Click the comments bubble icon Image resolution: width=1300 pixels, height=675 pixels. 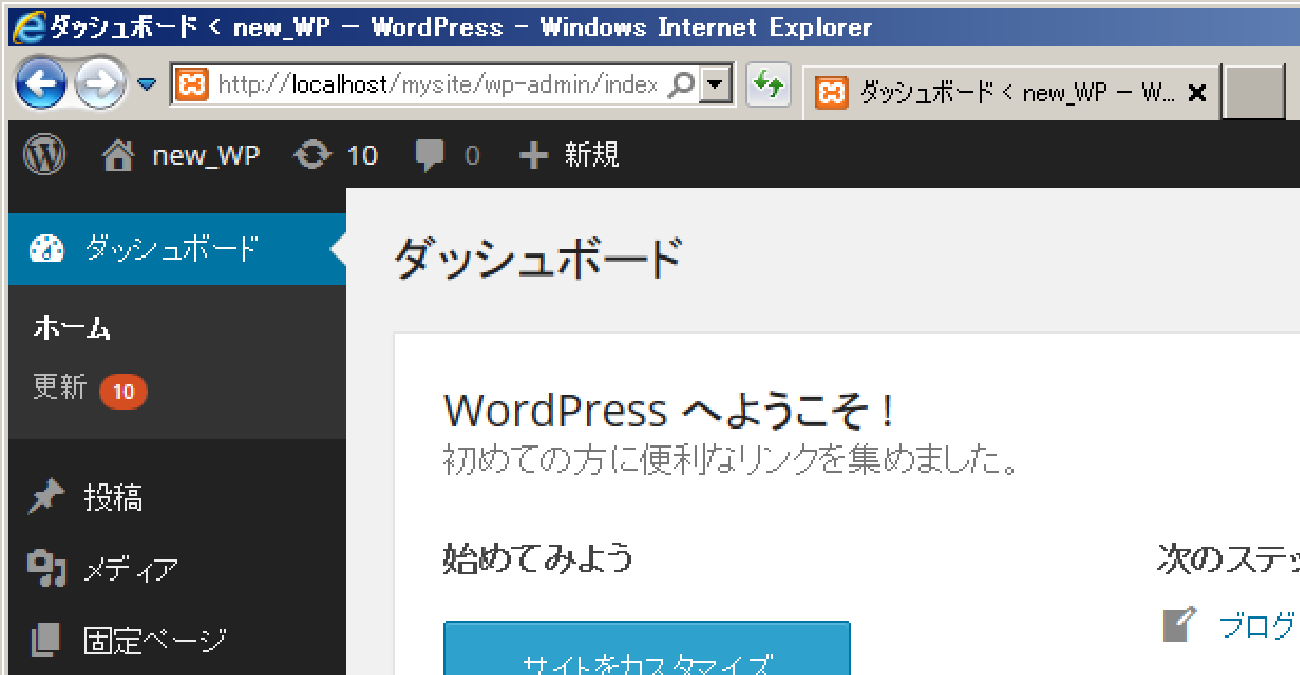(431, 156)
